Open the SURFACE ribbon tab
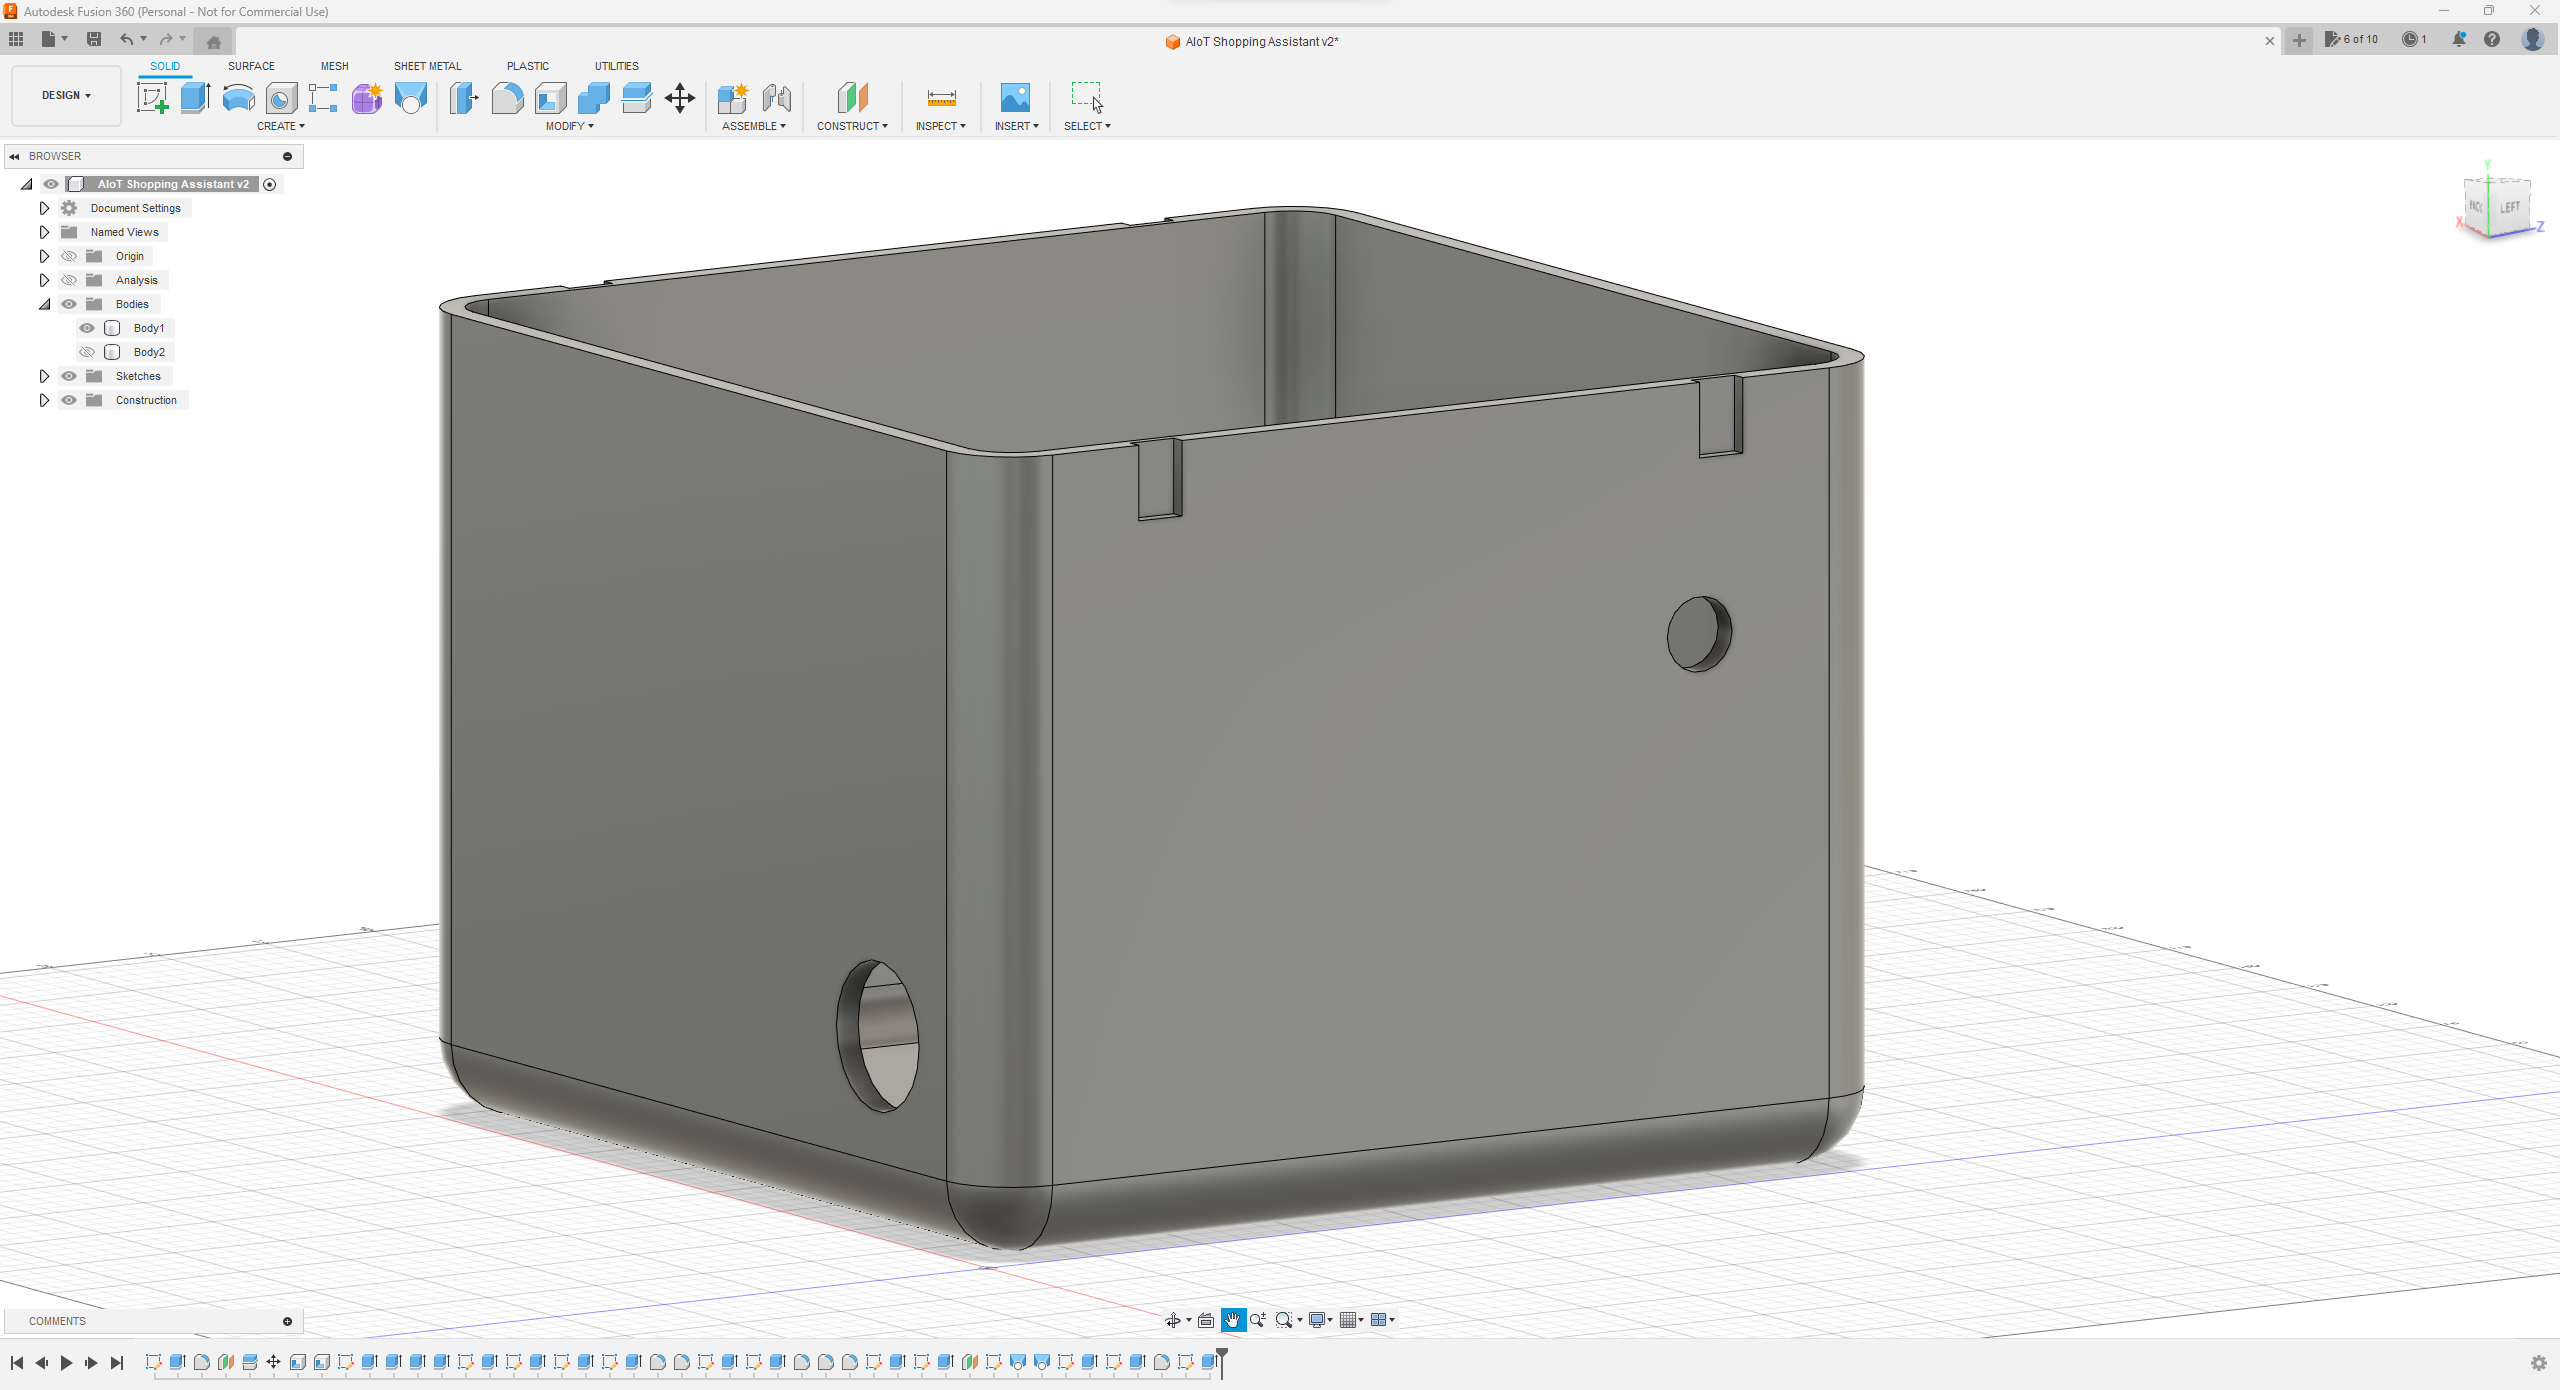Image resolution: width=2560 pixels, height=1390 pixels. click(x=251, y=66)
